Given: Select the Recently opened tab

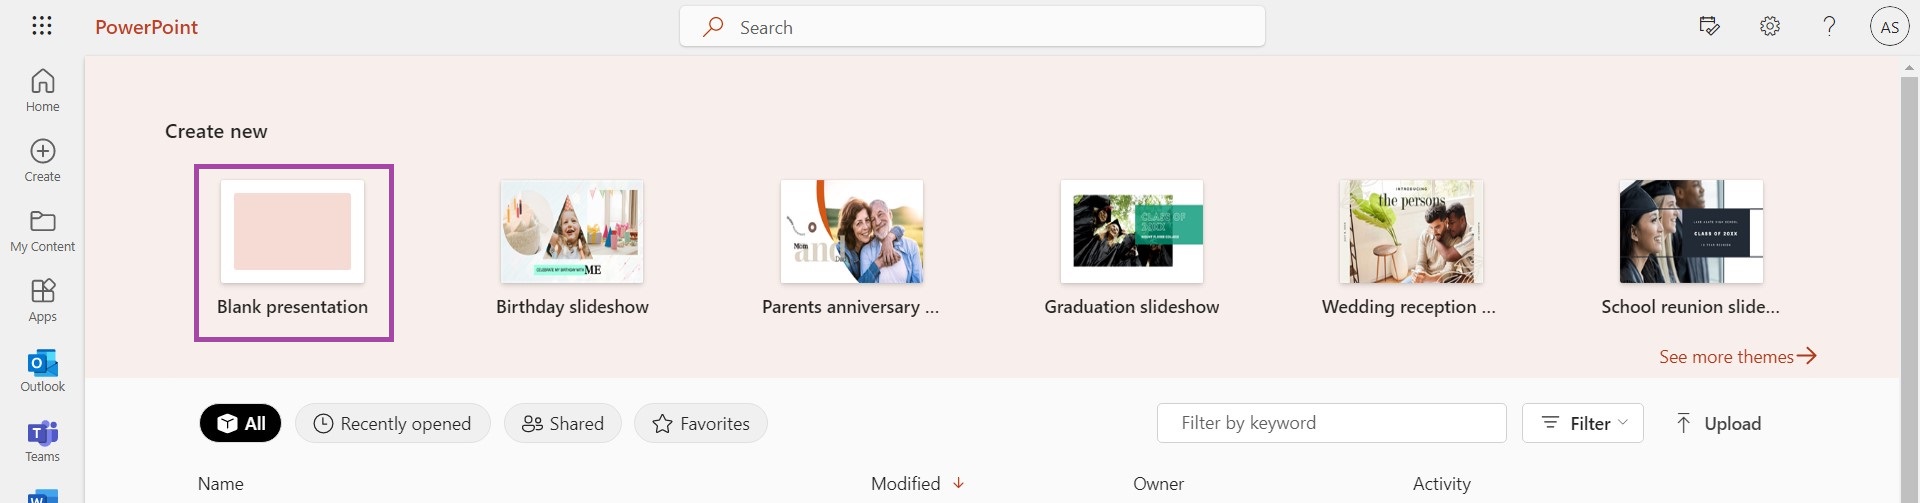Looking at the screenshot, I should [x=392, y=423].
